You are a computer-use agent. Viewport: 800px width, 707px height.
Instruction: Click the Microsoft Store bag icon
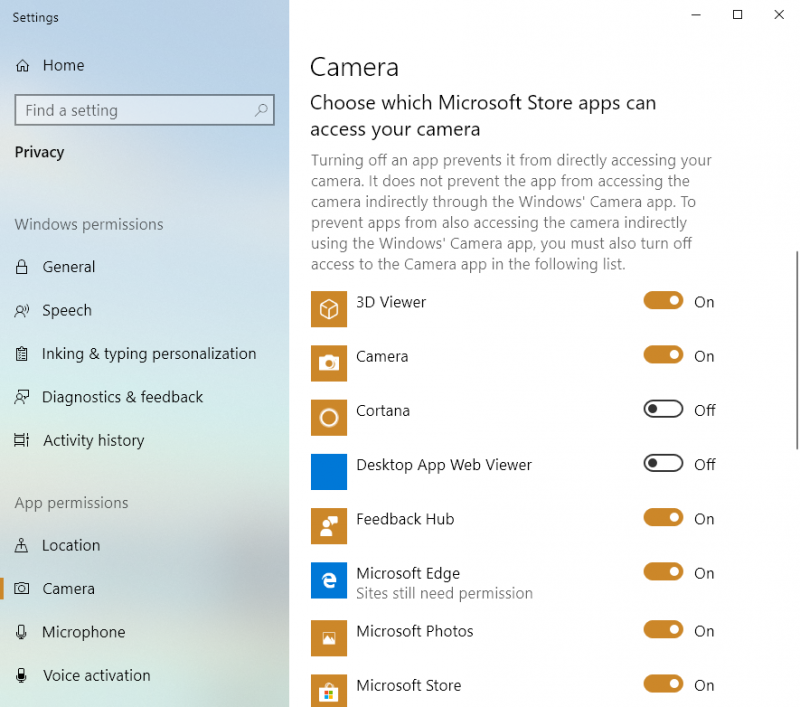(x=329, y=691)
